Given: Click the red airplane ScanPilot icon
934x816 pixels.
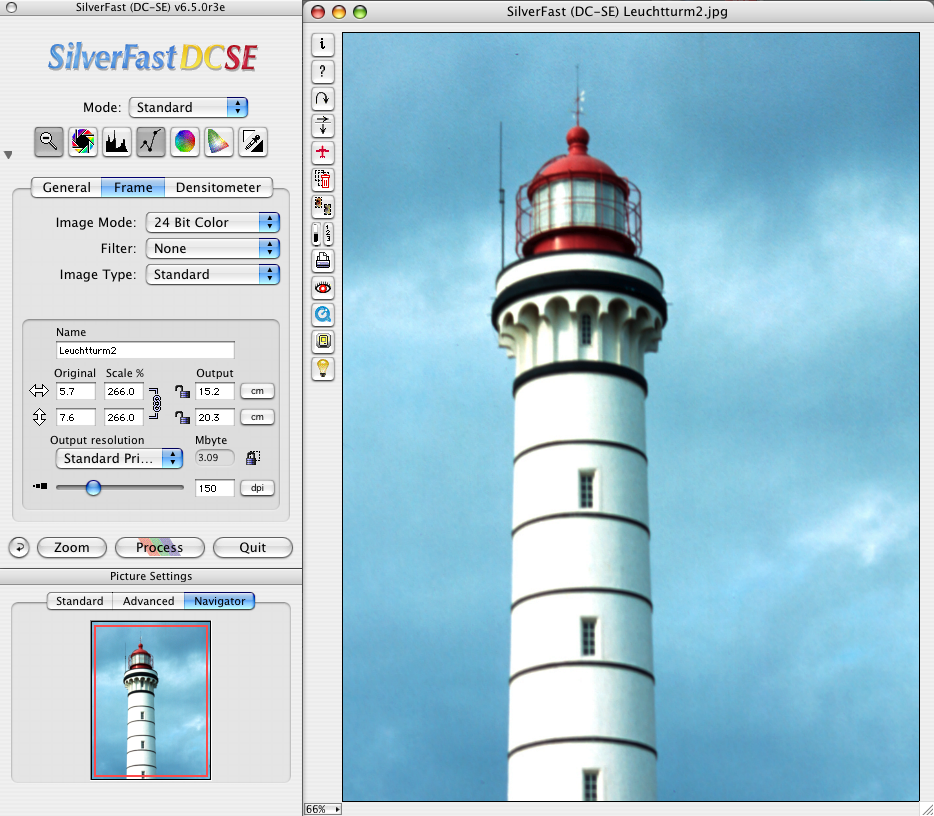Looking at the screenshot, I should click(x=322, y=152).
